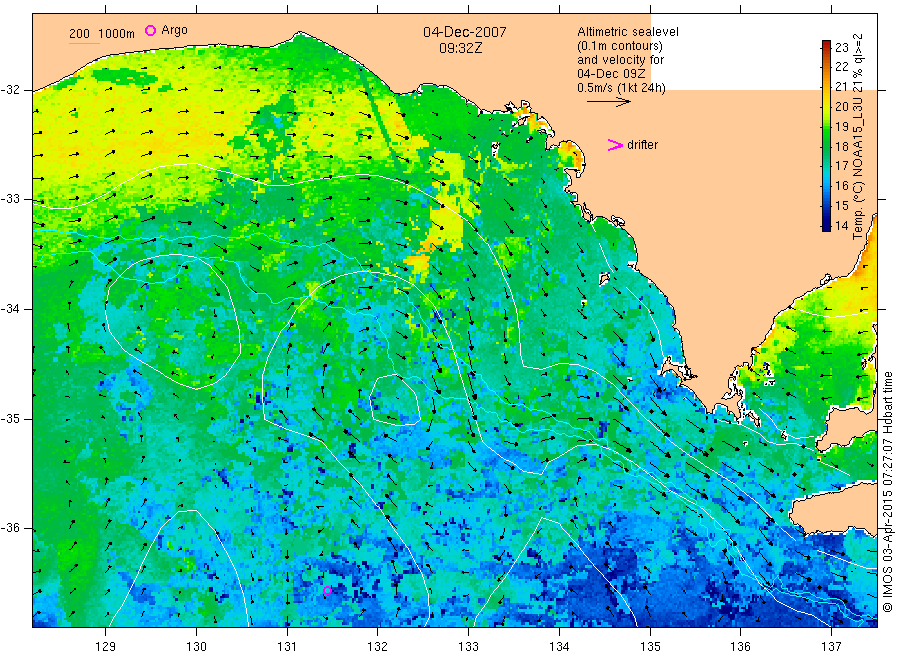
Task: Click the magenta Argo circle in legend
Action: [x=150, y=30]
